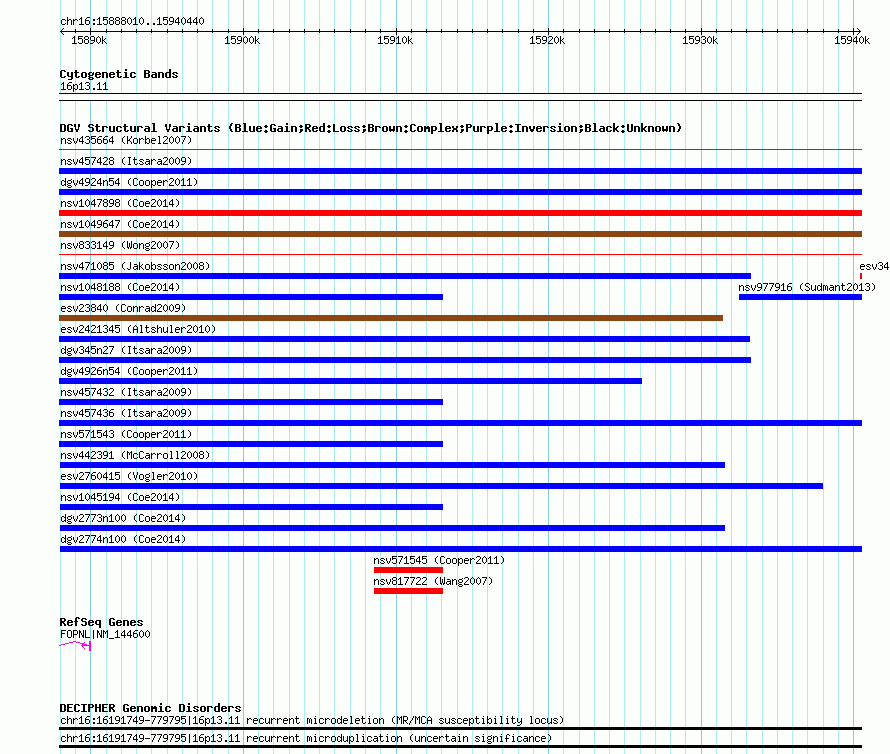This screenshot has height=754, width=890.
Task: Select the magenta FOPNL gene glyph
Action: pyautogui.click(x=75, y=645)
